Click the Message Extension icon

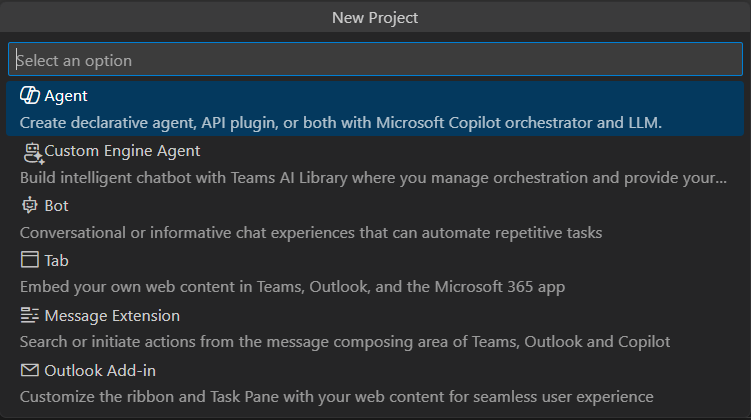30,315
